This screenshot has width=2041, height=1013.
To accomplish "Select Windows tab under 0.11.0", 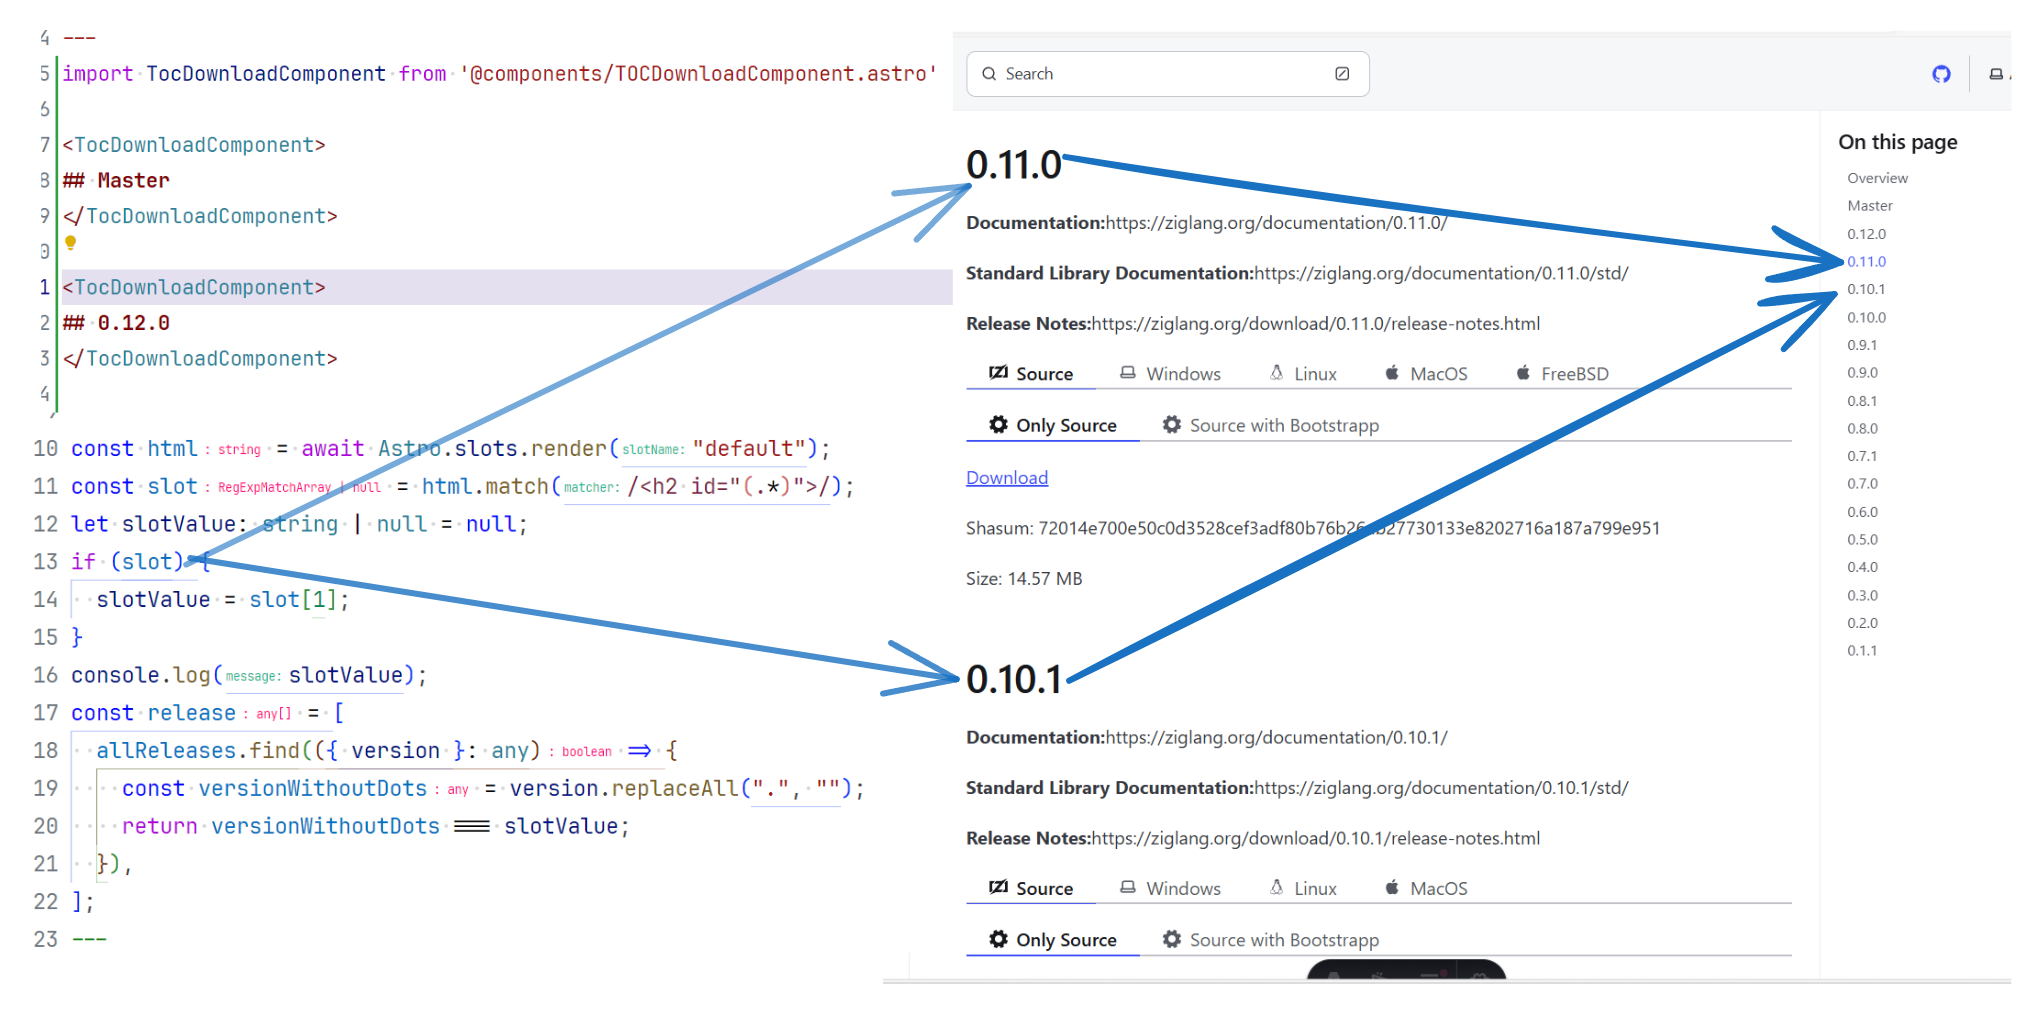I will [1170, 374].
